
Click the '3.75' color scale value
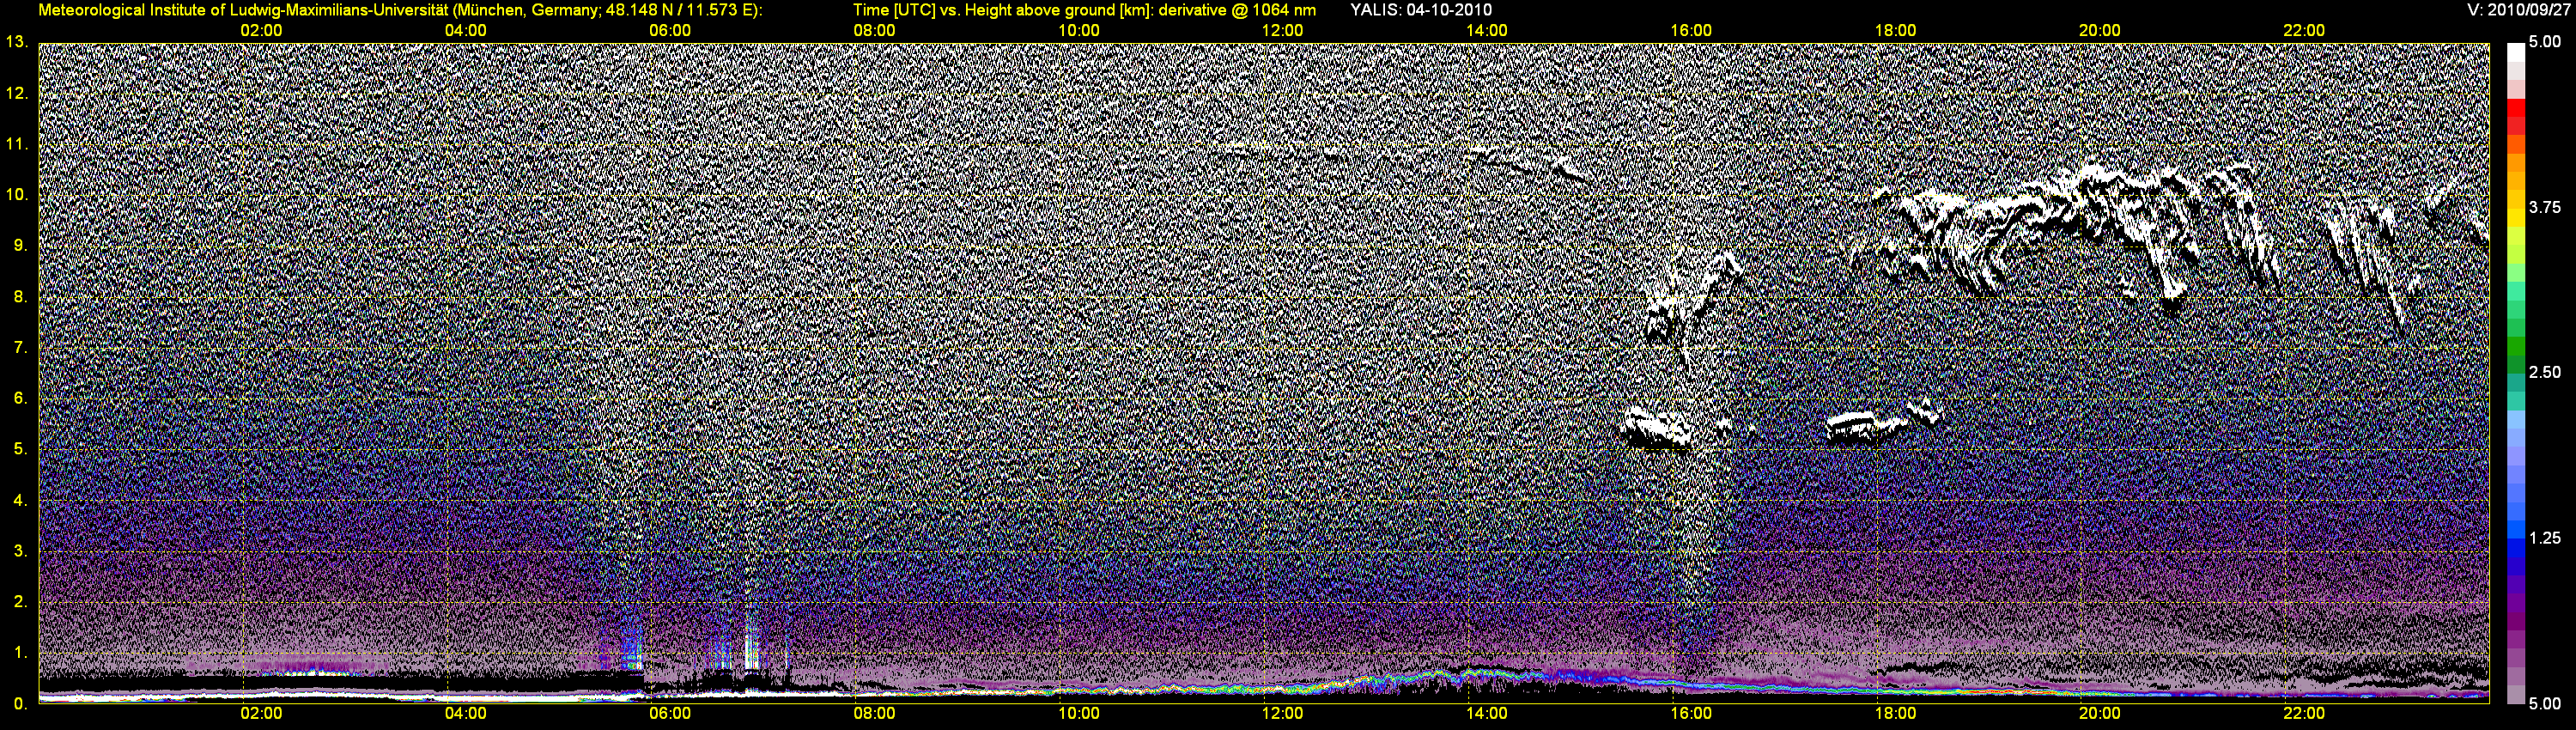pyautogui.click(x=2545, y=208)
